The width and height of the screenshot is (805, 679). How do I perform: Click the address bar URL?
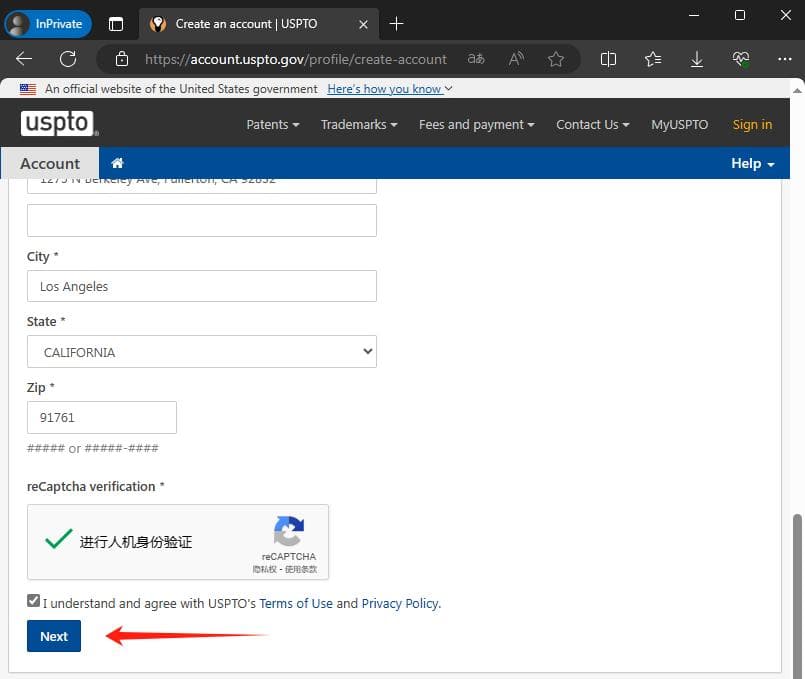coord(296,59)
